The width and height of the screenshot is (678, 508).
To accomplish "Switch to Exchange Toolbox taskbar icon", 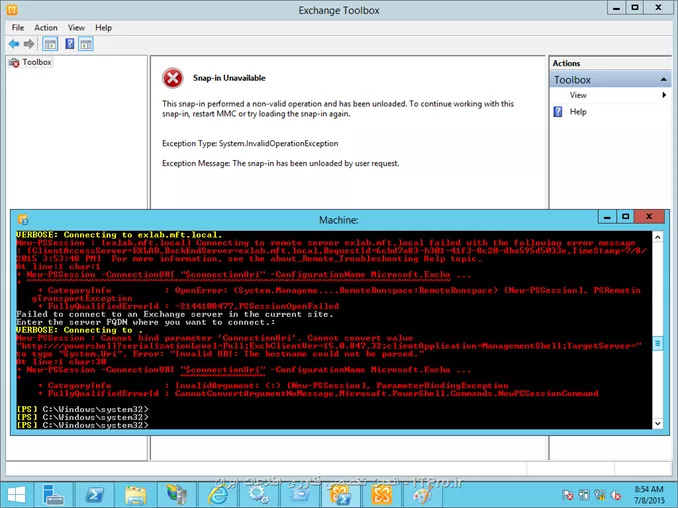I will pos(381,495).
